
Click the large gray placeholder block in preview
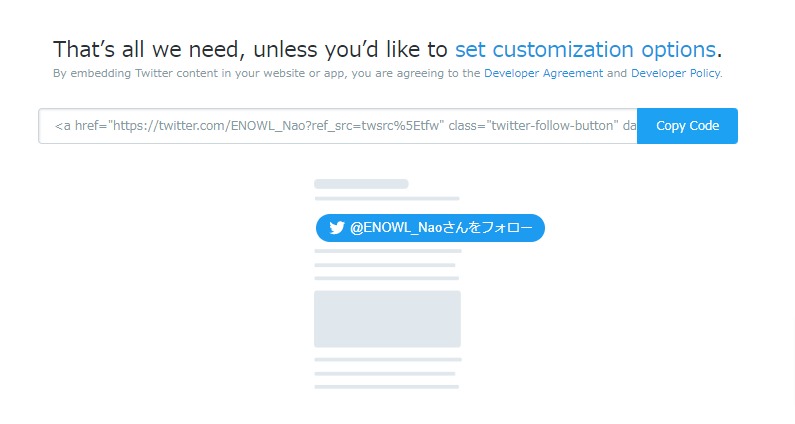(x=387, y=319)
